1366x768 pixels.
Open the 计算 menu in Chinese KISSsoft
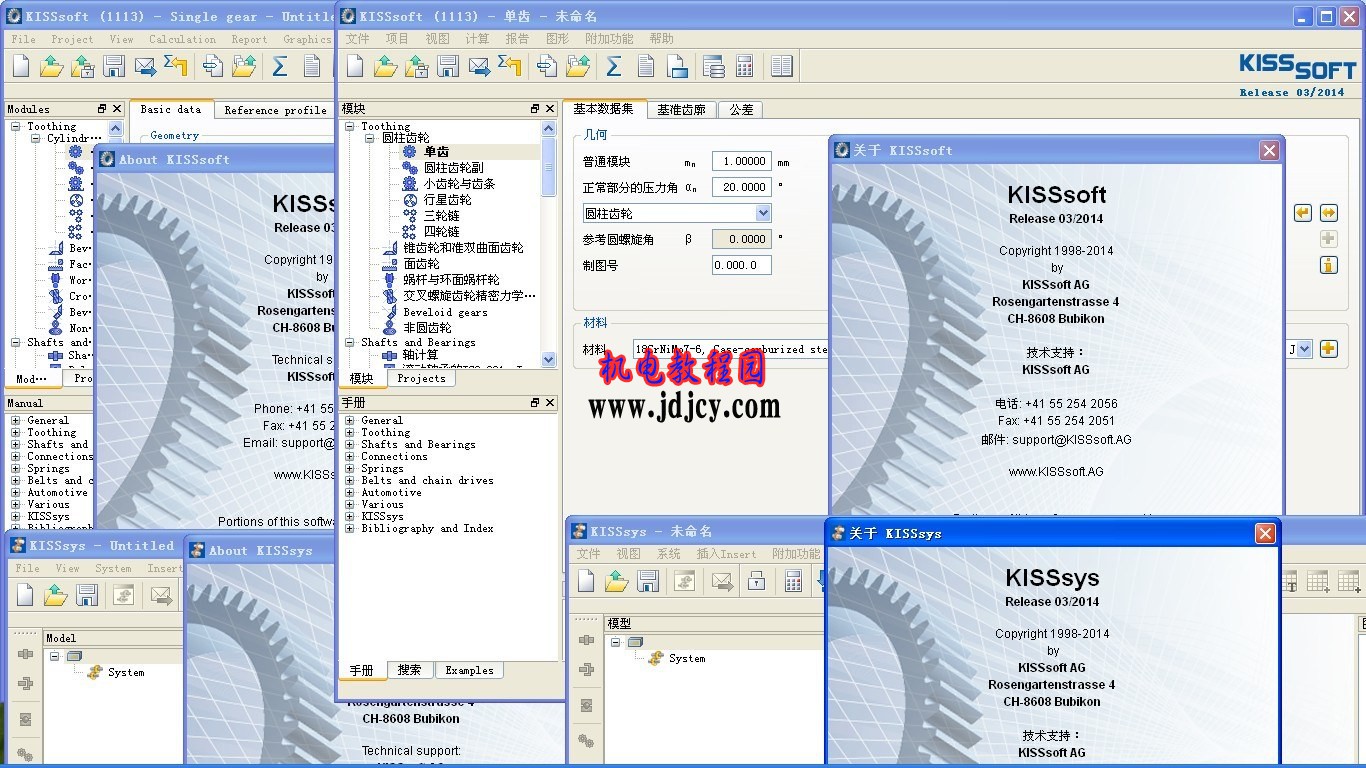coord(477,39)
